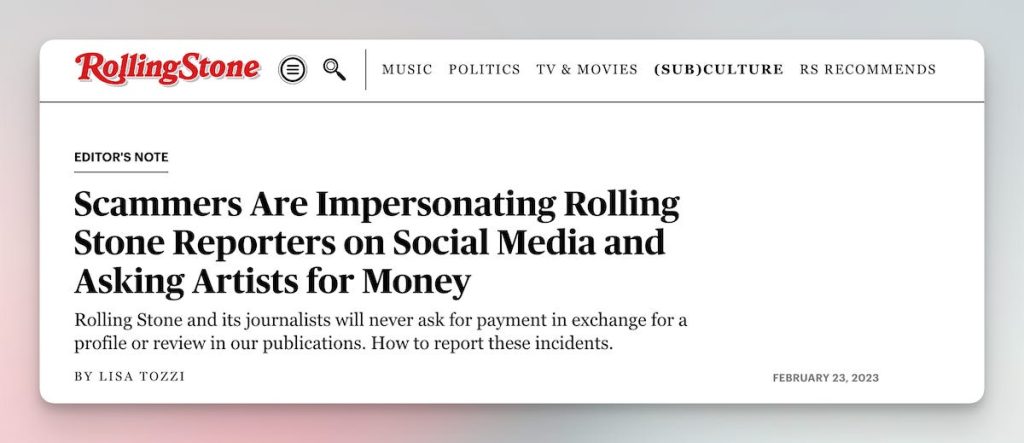Viewport: 1024px width, 443px height.
Task: Open the (Sub)Culture section
Action: [x=718, y=70]
